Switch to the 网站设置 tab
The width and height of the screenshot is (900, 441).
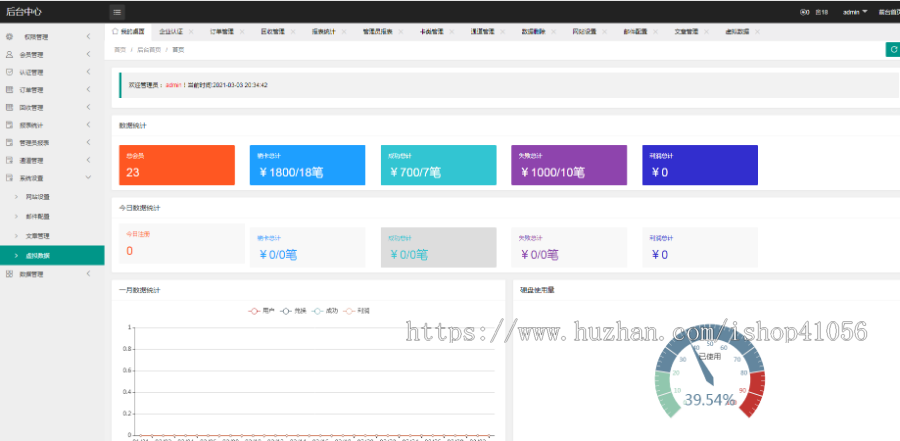(x=584, y=32)
